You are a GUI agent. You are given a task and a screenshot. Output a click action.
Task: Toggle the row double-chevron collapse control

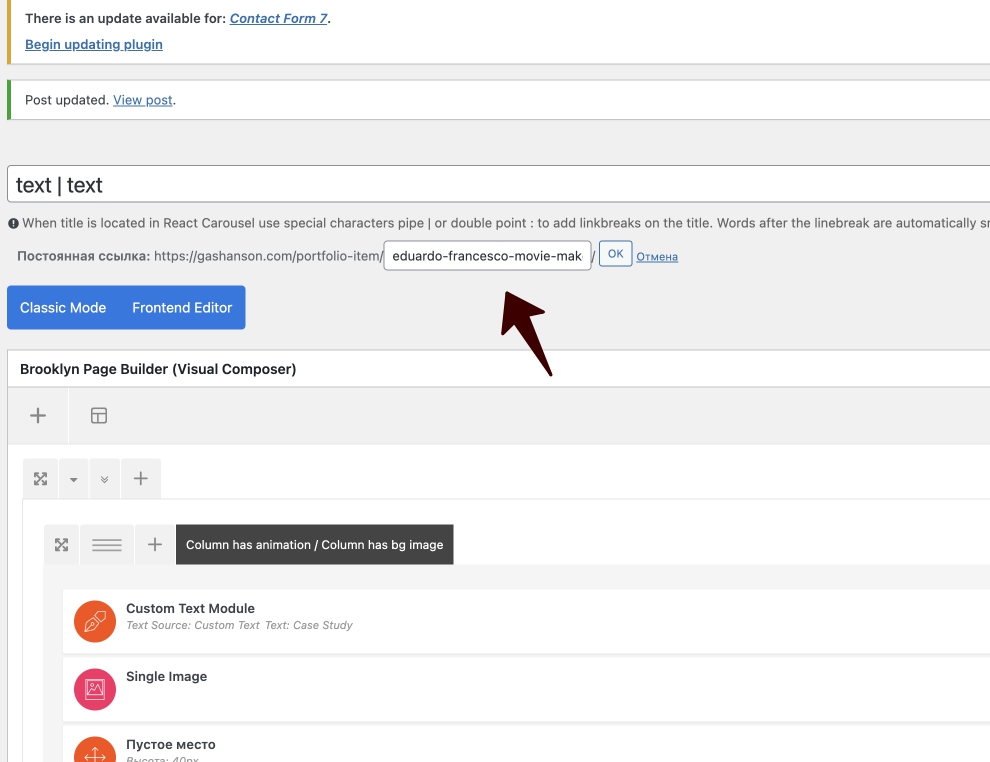(104, 479)
